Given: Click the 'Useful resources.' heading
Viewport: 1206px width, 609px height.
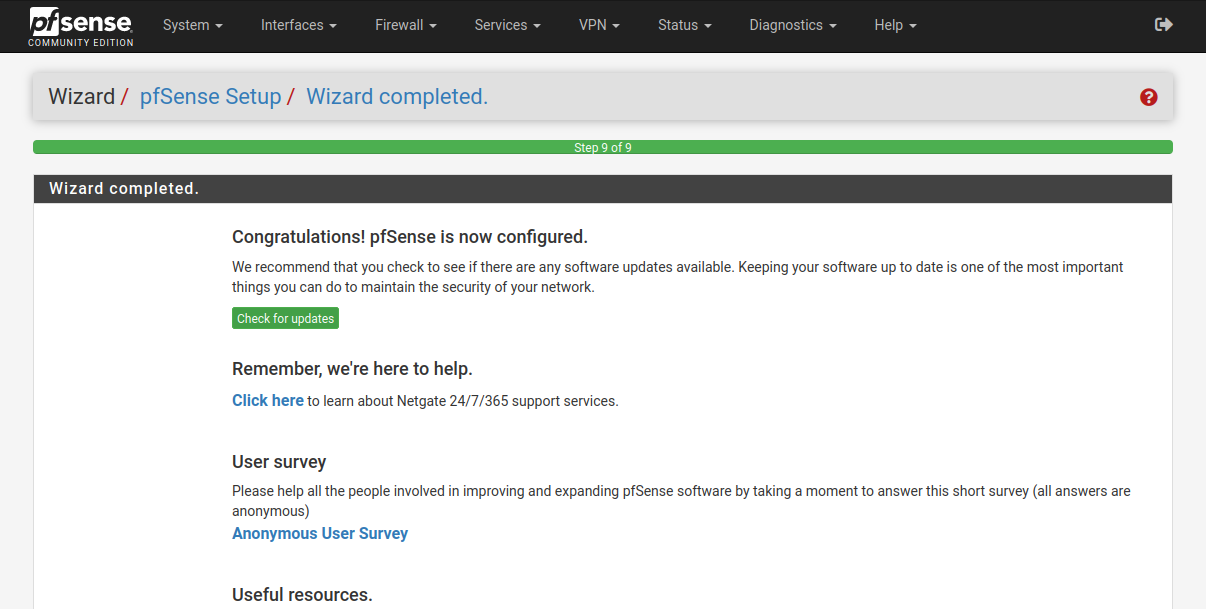Looking at the screenshot, I should click(302, 595).
